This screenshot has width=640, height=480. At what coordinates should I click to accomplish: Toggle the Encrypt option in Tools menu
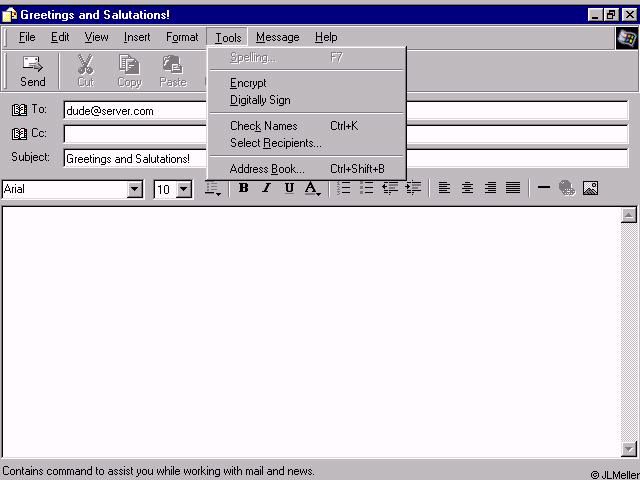[248, 83]
